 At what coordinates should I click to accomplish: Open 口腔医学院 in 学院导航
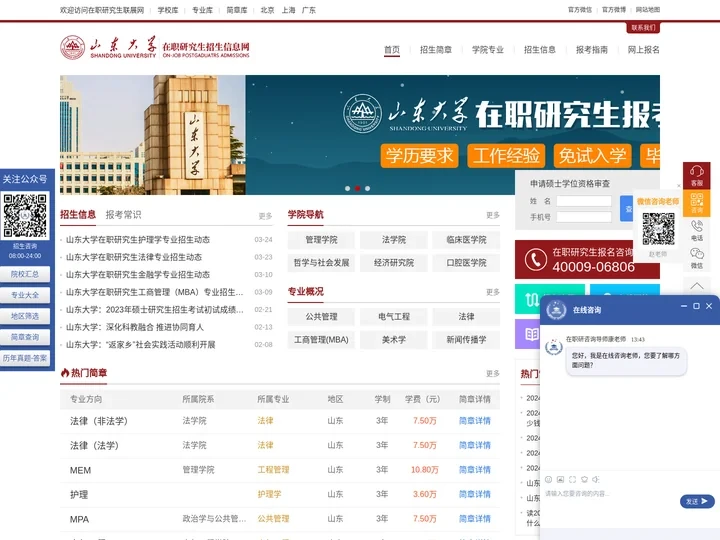(466, 263)
